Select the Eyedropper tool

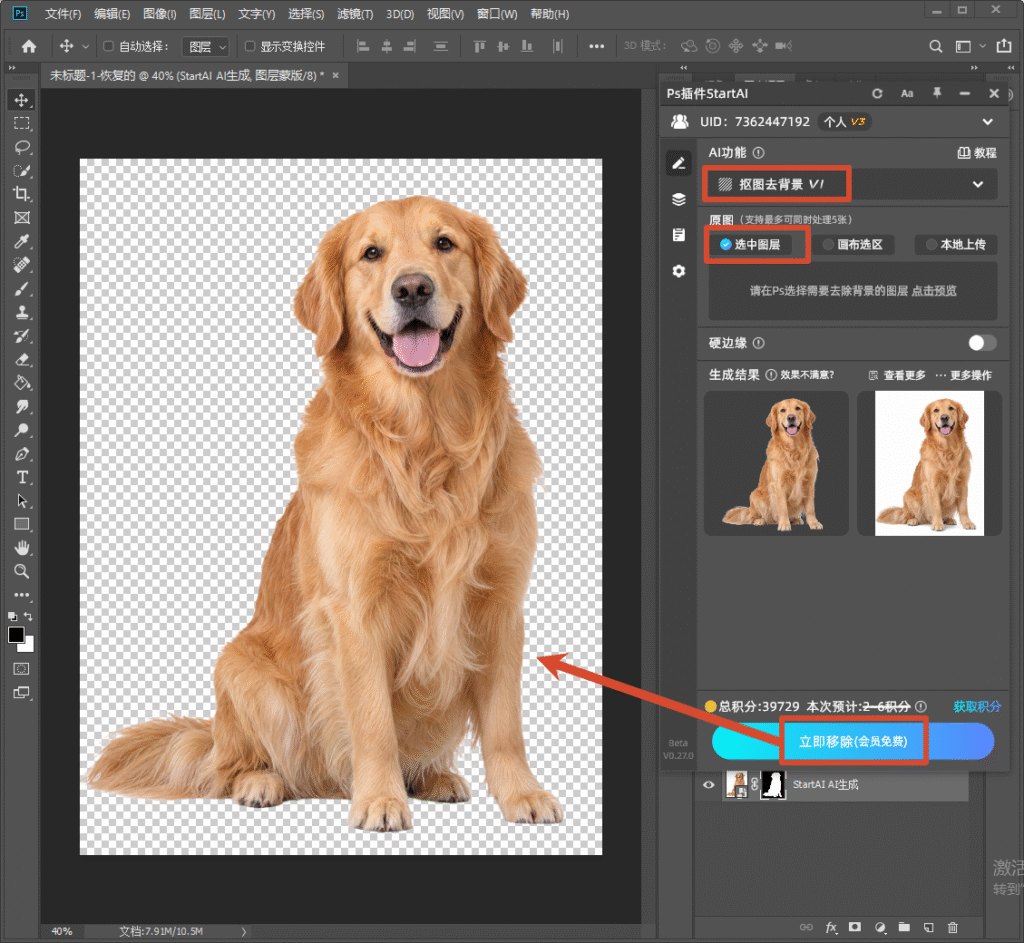(x=22, y=242)
